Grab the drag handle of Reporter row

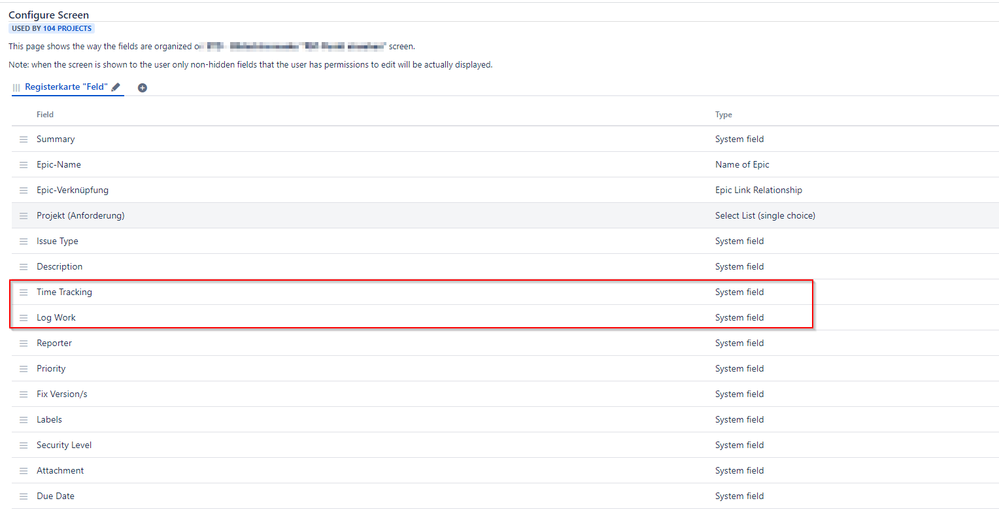click(x=24, y=343)
